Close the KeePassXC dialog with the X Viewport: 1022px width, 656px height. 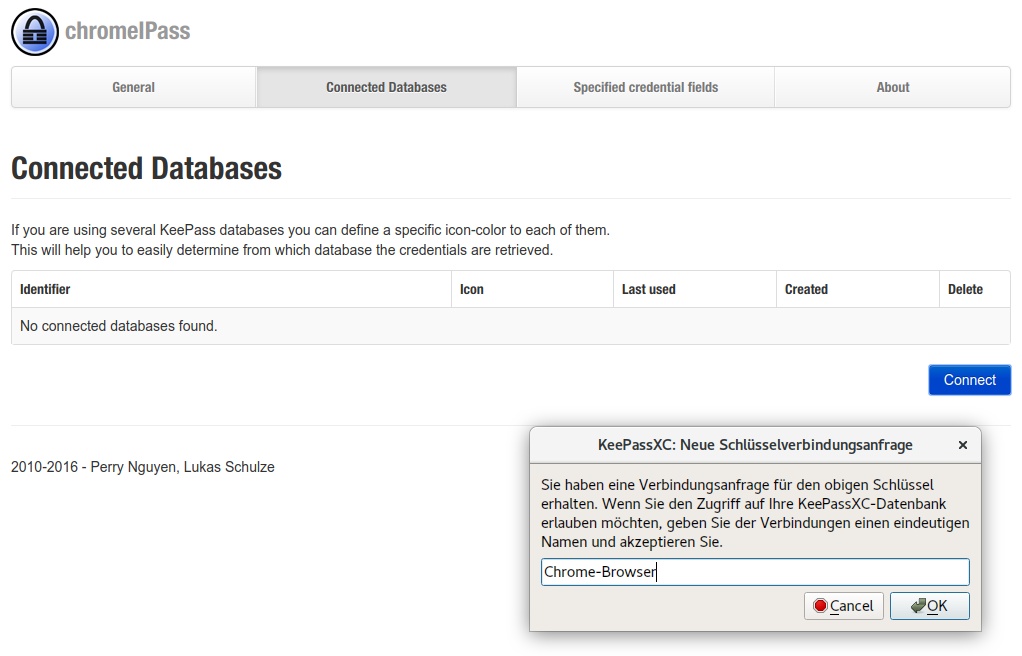[x=963, y=445]
